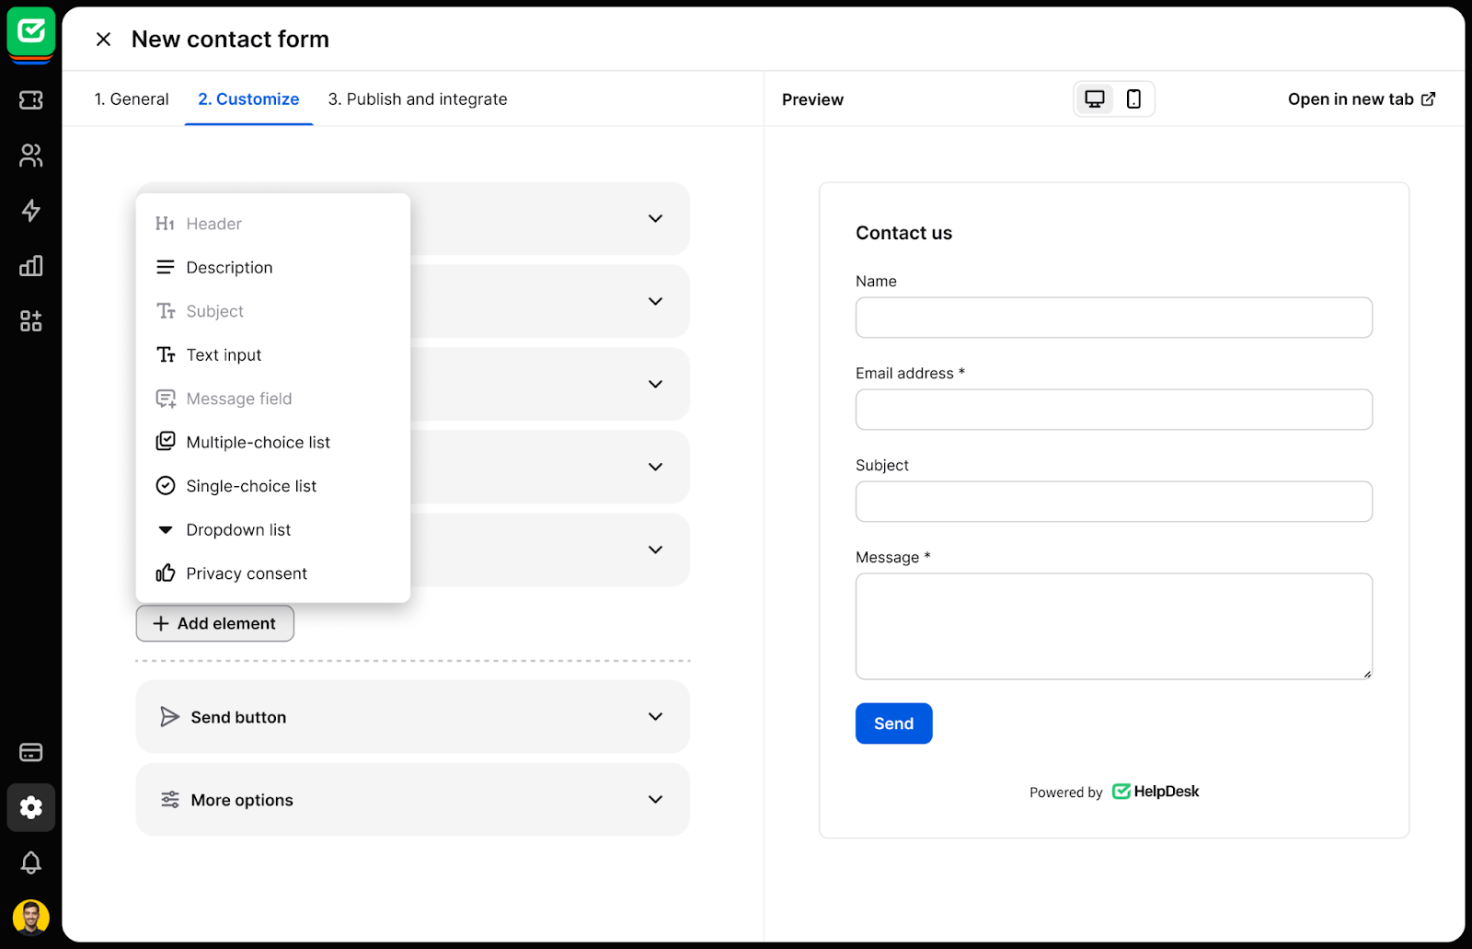The image size is (1472, 949).
Task: Expand the first form element panel chevron
Action: point(655,218)
